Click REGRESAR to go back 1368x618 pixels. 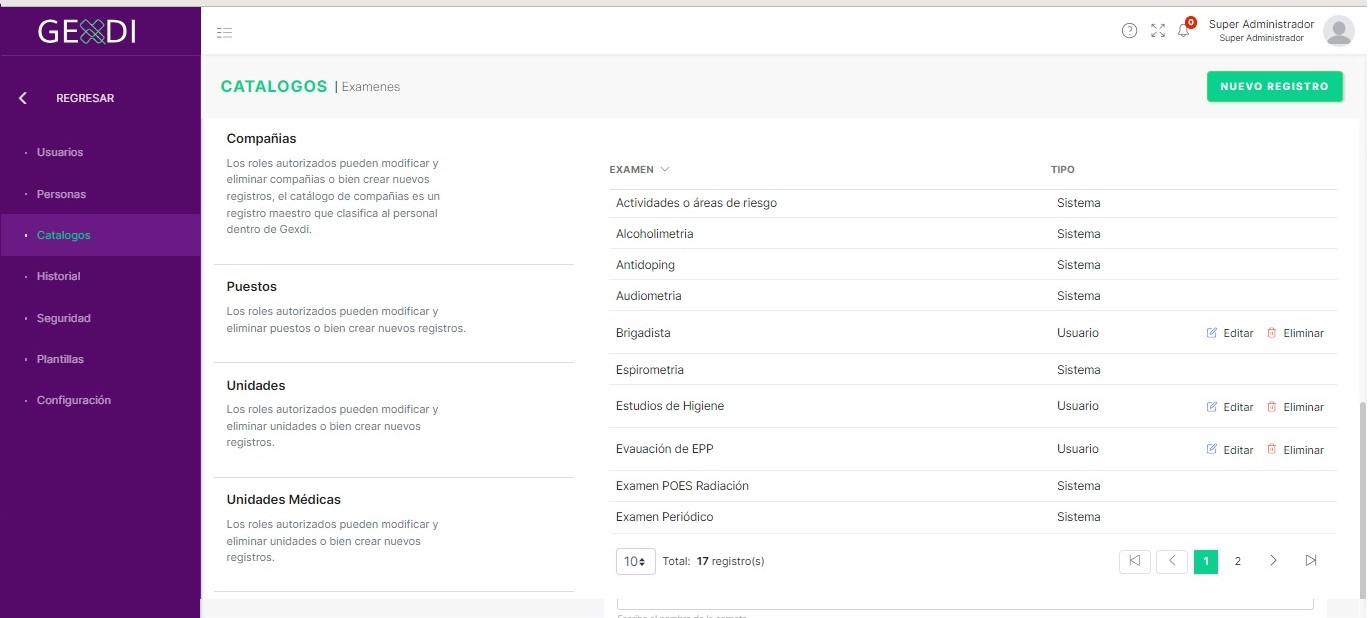pyautogui.click(x=85, y=98)
